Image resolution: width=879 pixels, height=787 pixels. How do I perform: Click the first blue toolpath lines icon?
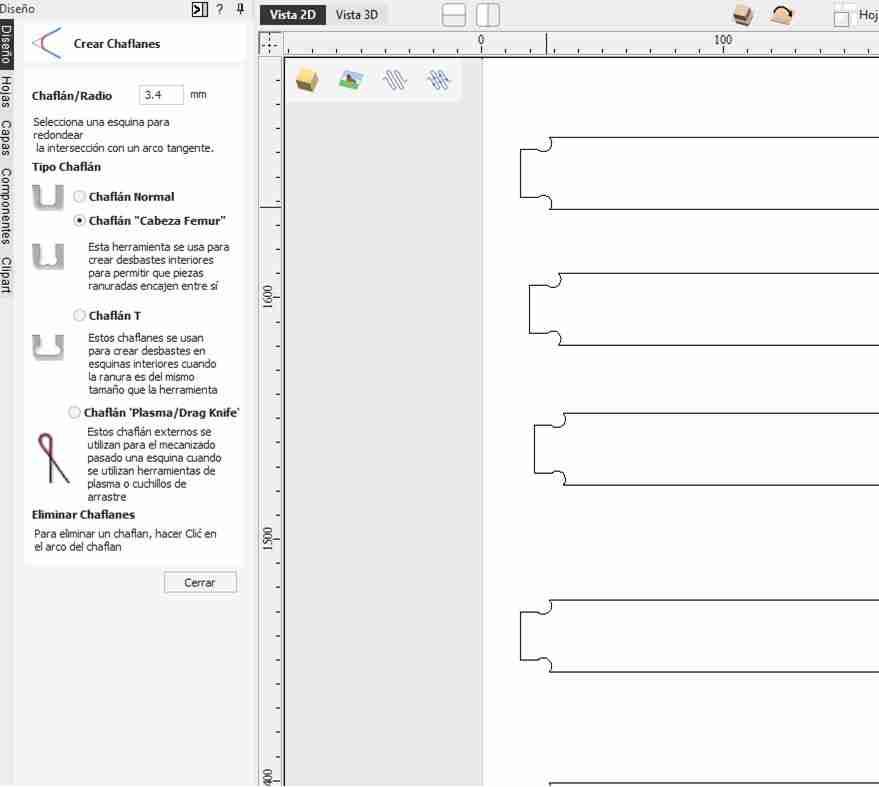[x=395, y=80]
